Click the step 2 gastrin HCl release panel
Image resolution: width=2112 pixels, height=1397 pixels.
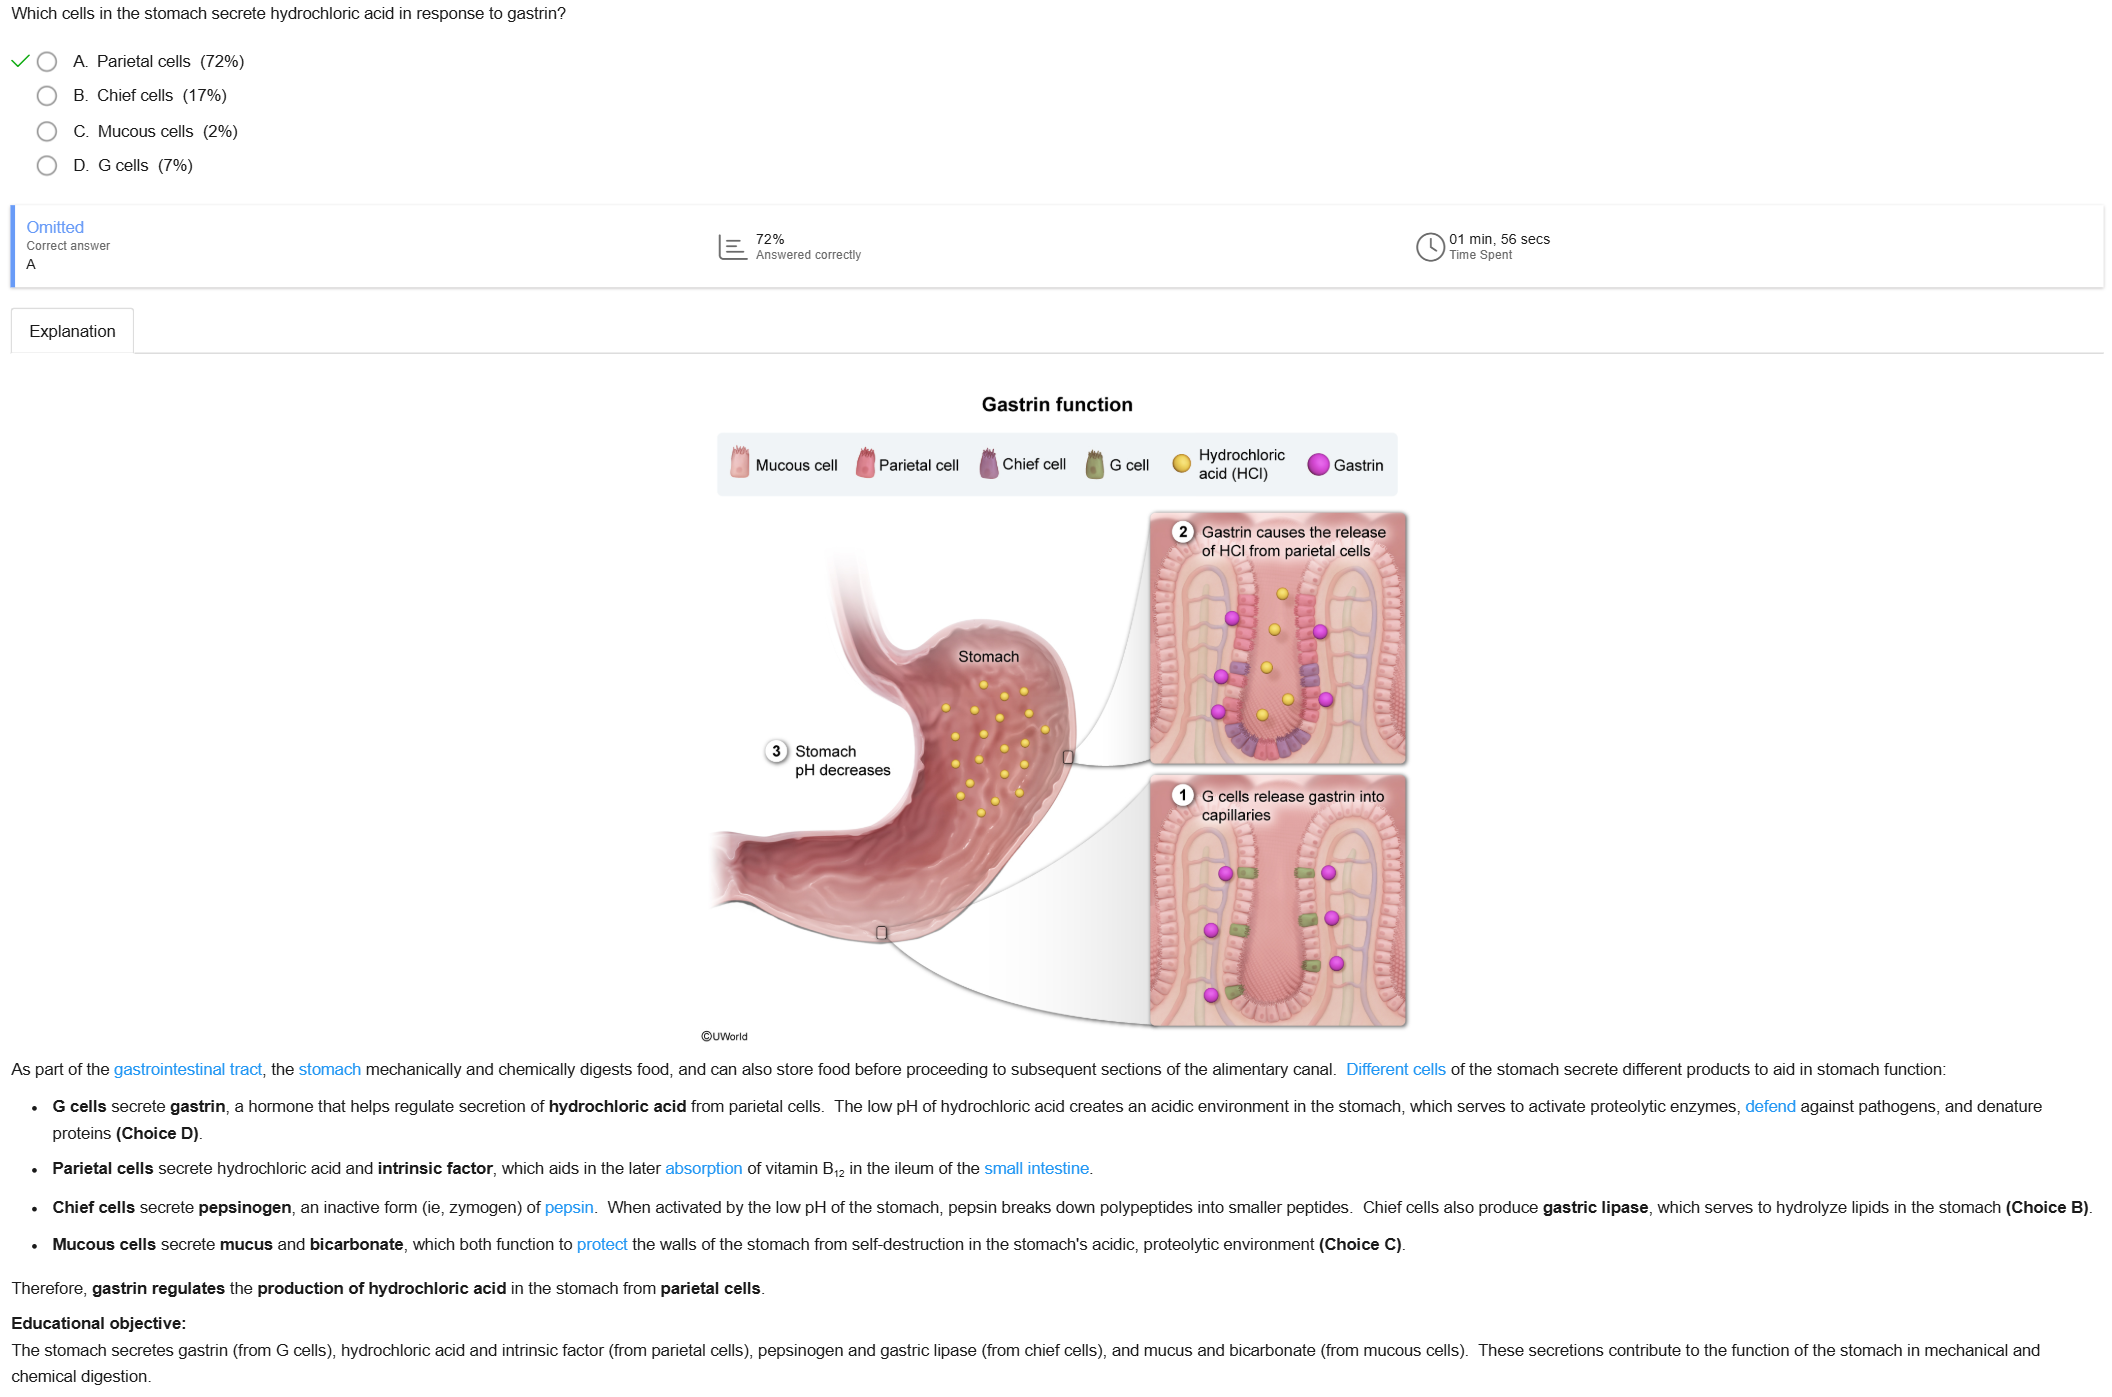pos(1278,639)
